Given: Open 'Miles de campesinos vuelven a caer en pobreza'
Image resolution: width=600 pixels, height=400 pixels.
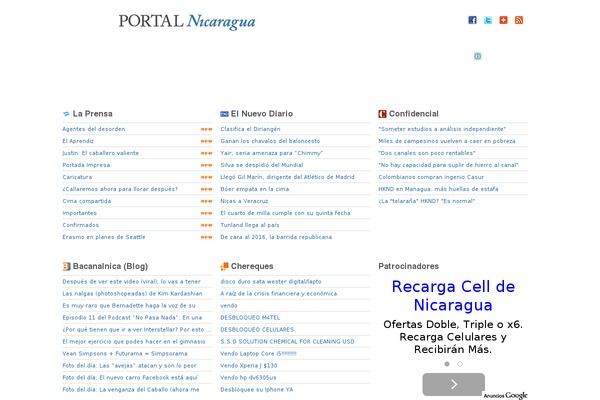Looking at the screenshot, I should pyautogui.click(x=447, y=141).
